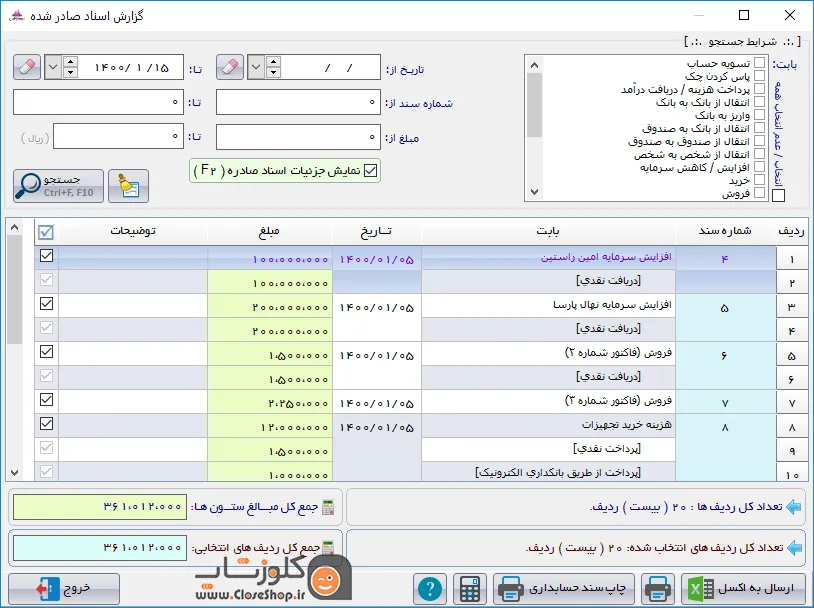814x608 pixels.
Task: Uncheck row 7 فروش فاکتور شماره ۳
Action: [x=46, y=399]
